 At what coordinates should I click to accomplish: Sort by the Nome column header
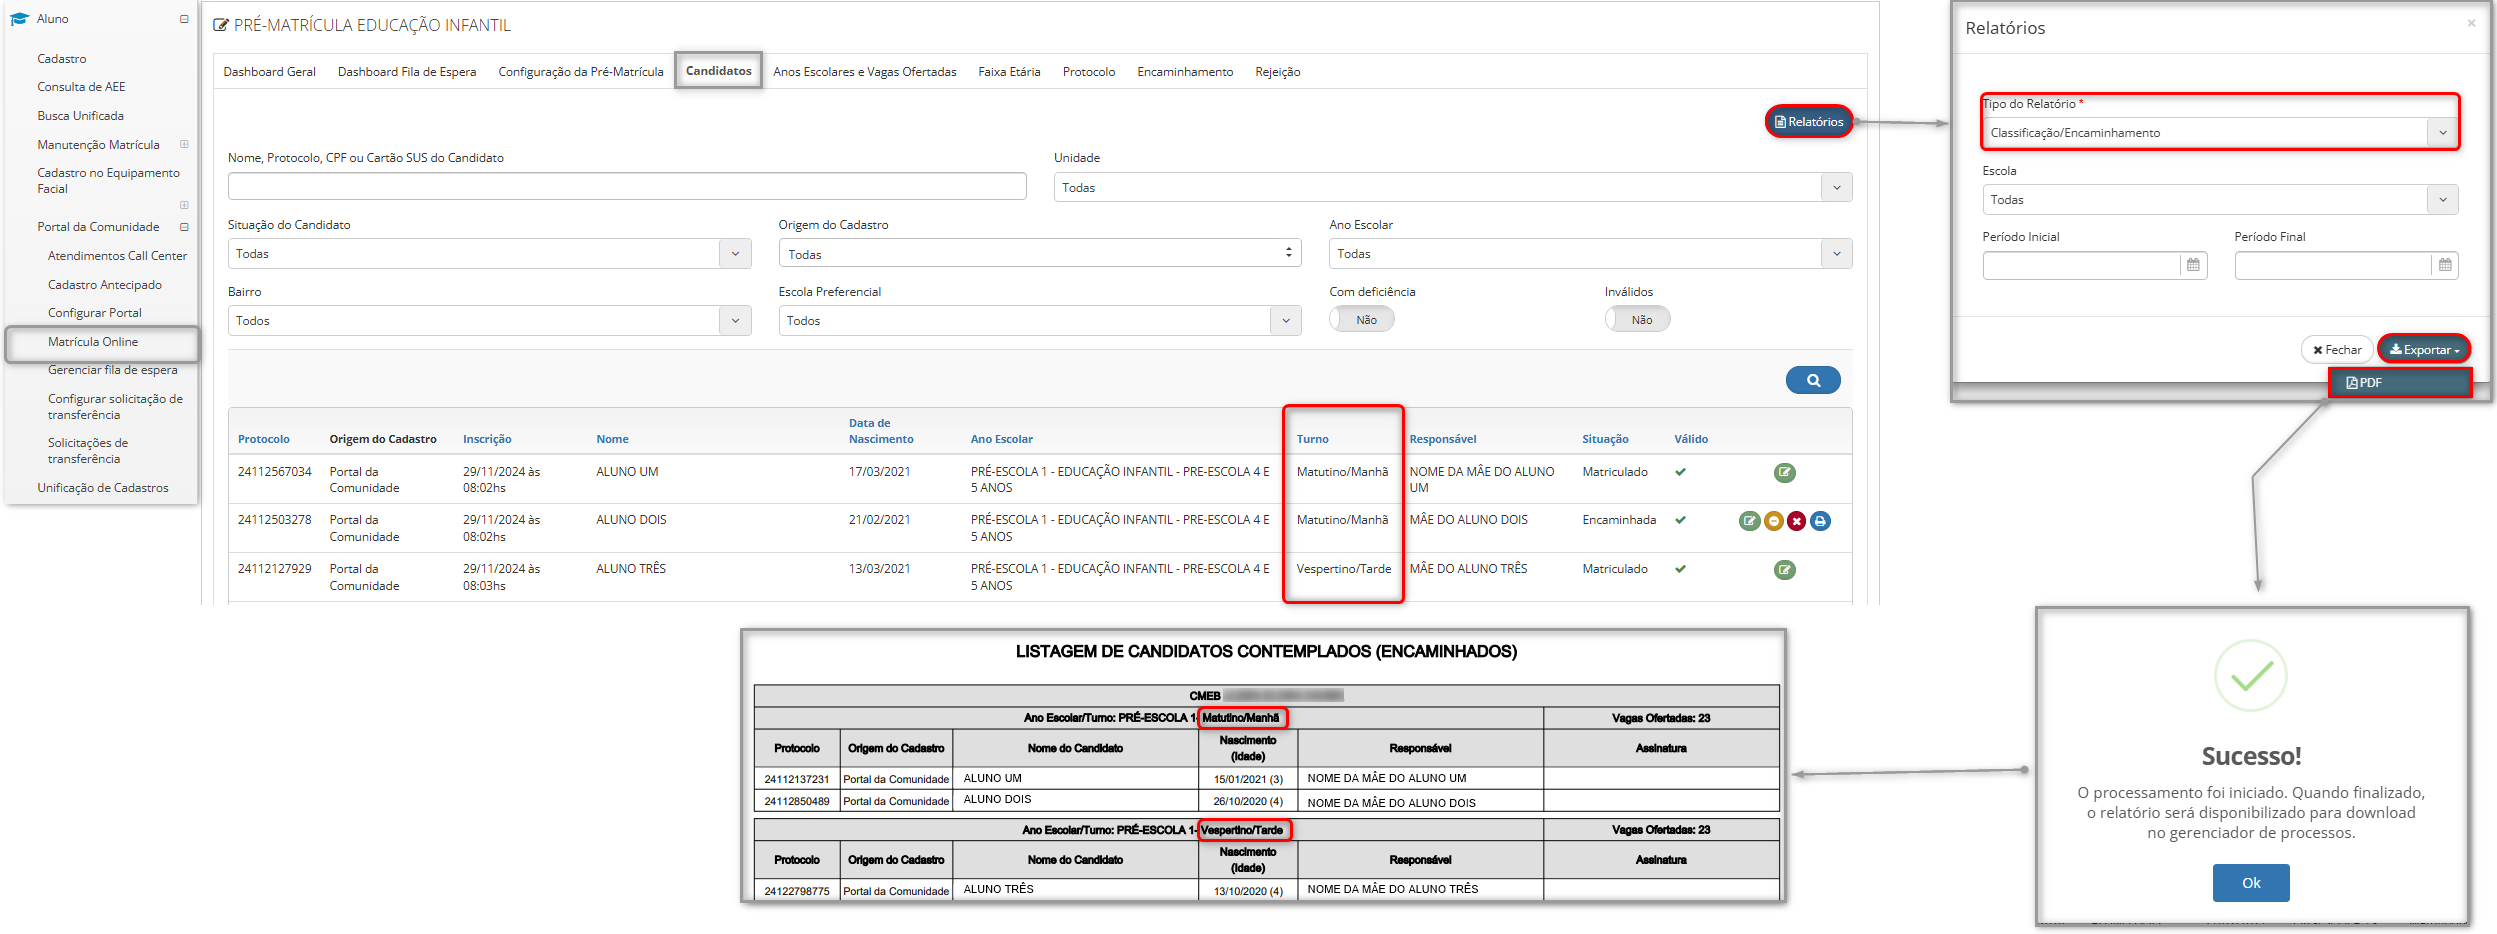[612, 439]
